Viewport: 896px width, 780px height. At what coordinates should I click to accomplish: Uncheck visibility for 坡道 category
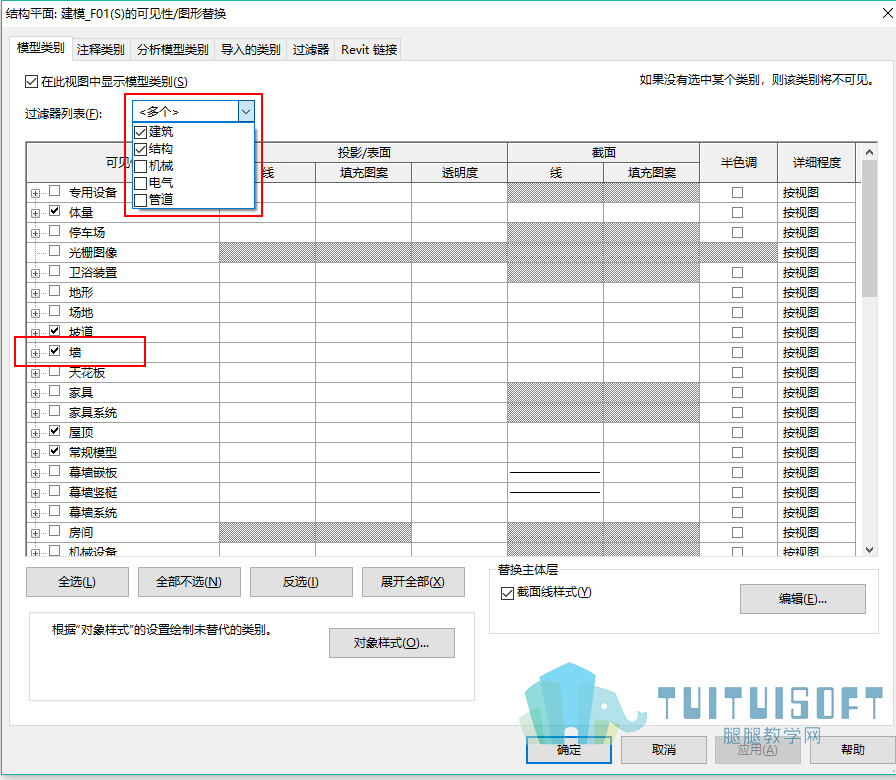point(55,330)
